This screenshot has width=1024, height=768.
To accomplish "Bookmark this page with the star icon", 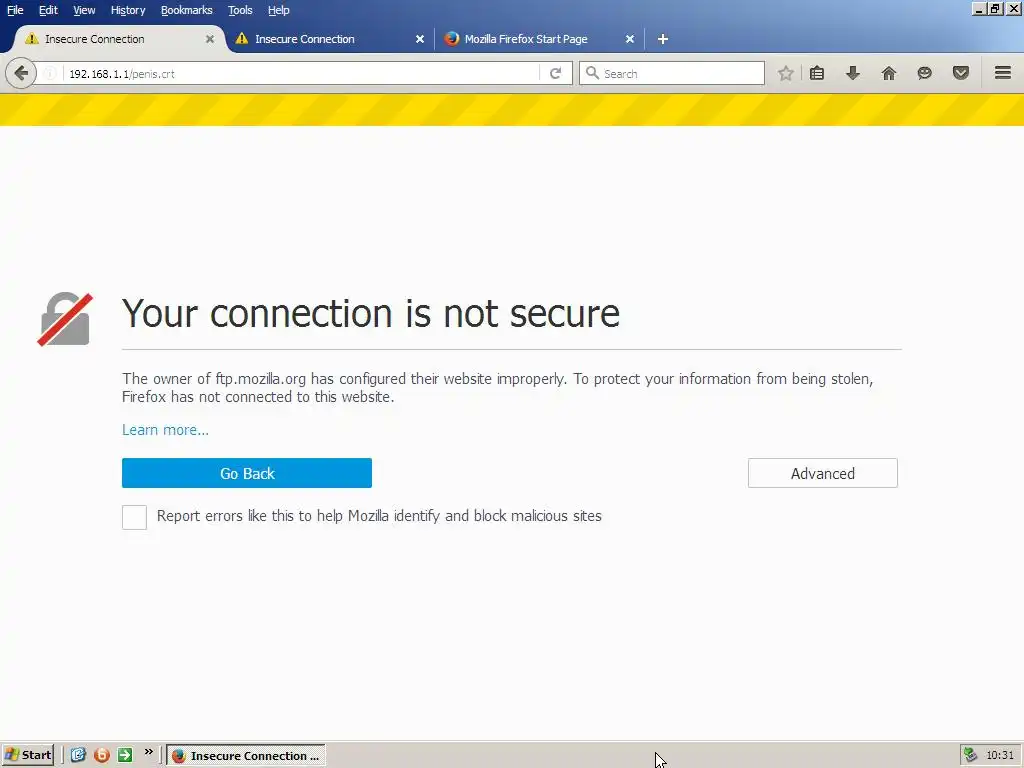I will tap(786, 73).
